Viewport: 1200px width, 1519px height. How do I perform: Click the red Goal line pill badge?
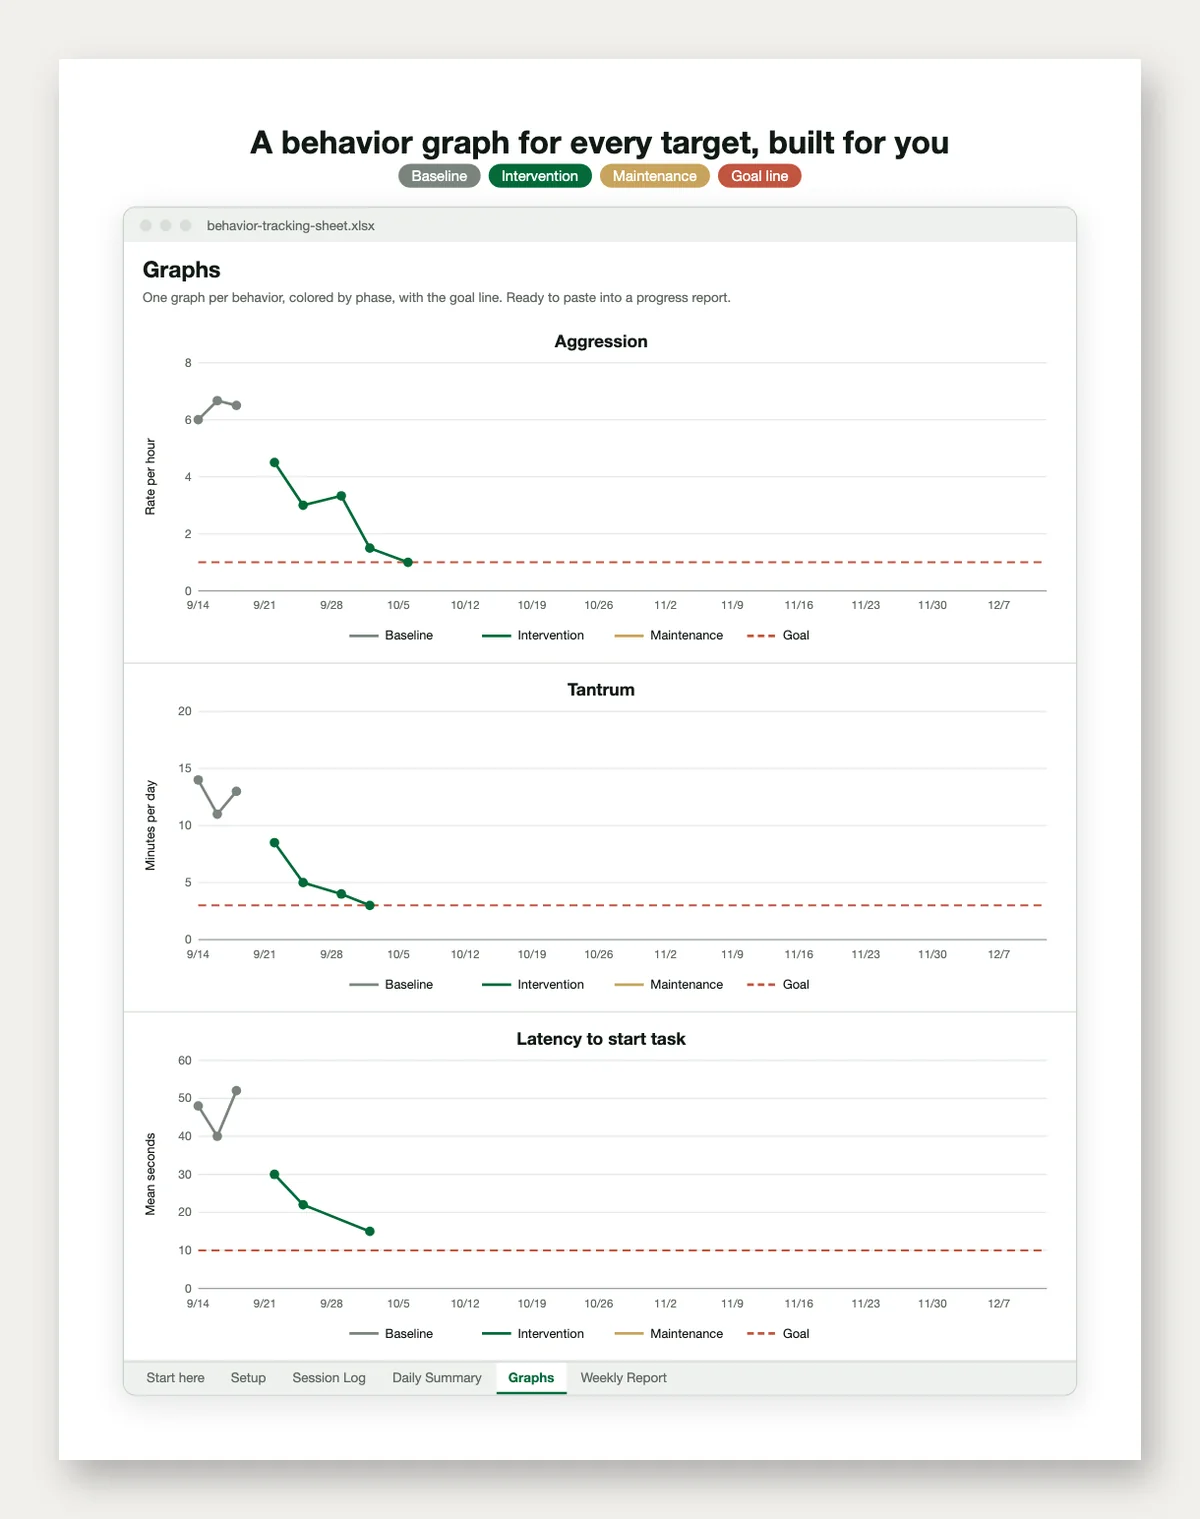pos(759,176)
